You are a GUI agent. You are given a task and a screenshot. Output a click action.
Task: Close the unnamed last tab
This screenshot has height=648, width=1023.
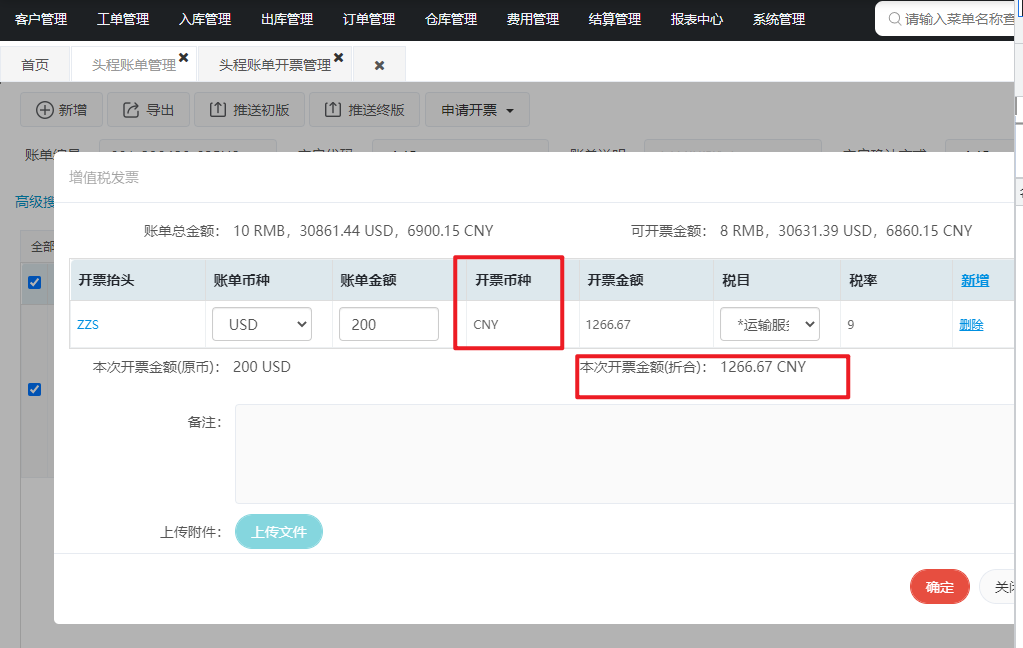coord(379,65)
